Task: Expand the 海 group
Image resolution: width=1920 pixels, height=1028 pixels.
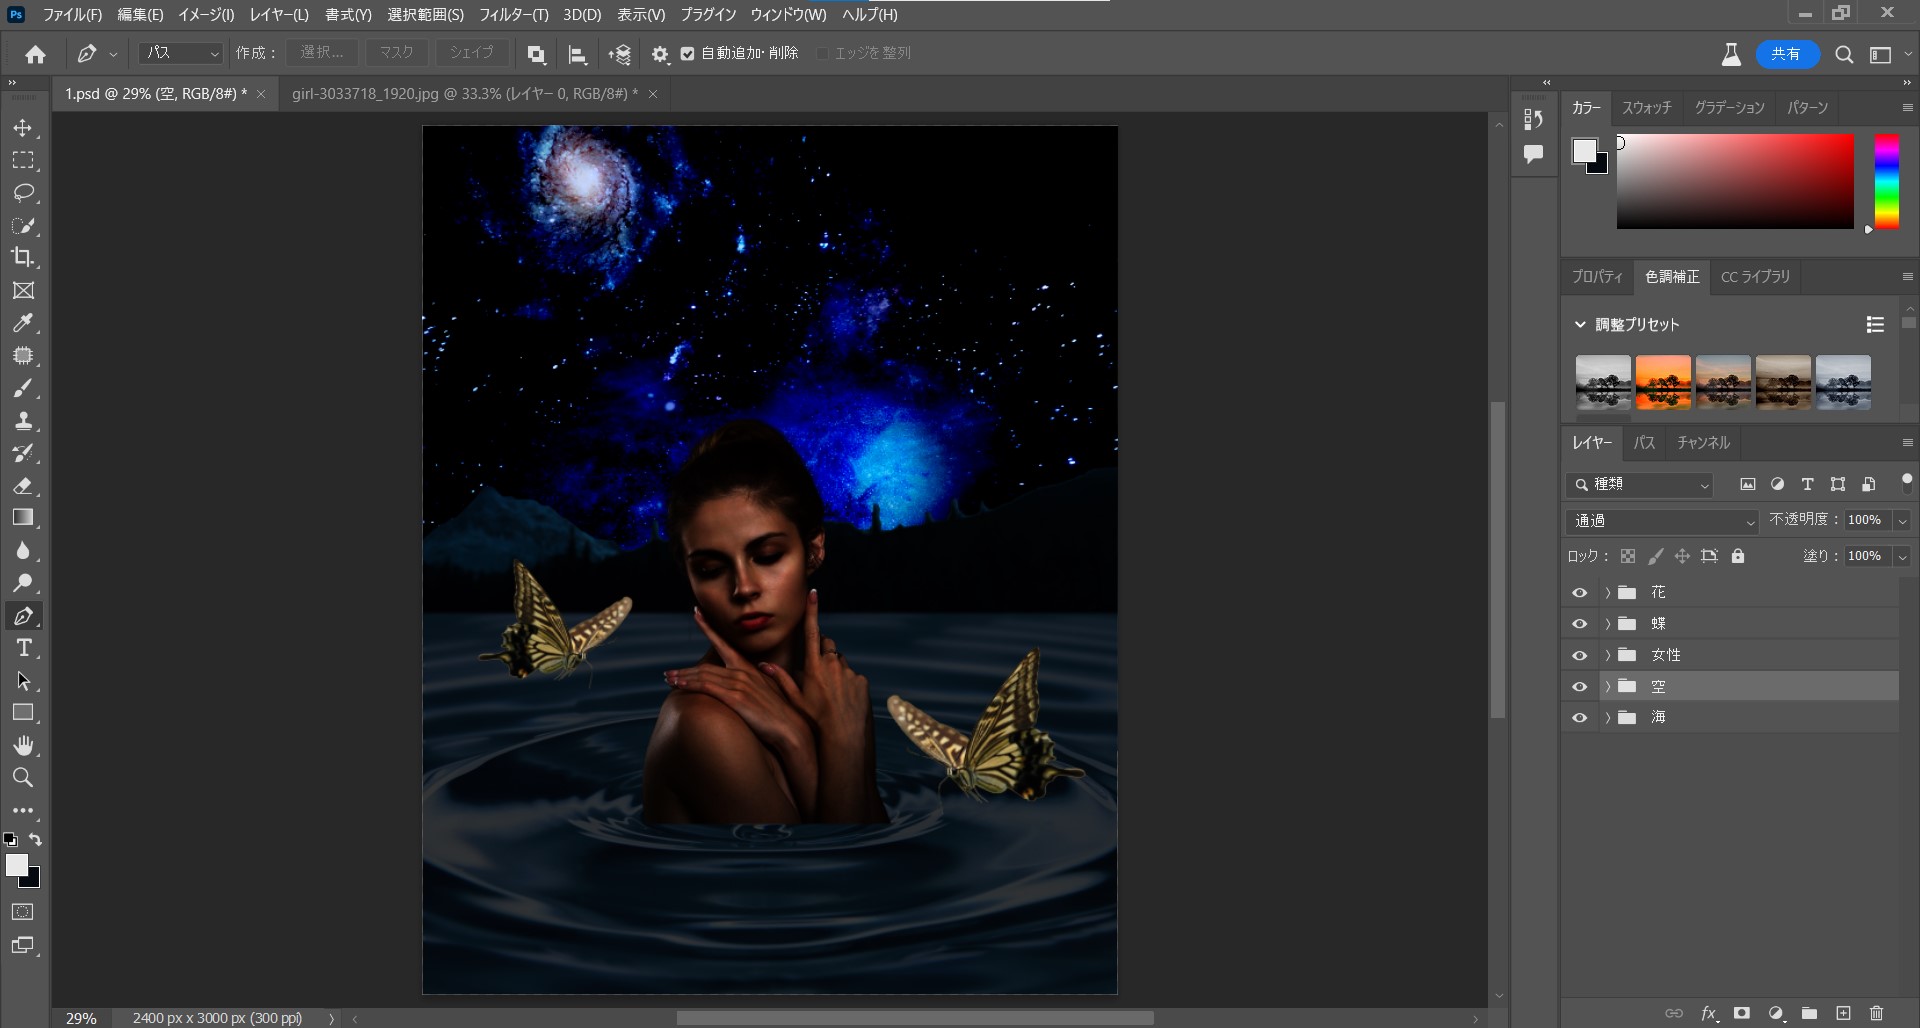Action: click(x=1608, y=718)
